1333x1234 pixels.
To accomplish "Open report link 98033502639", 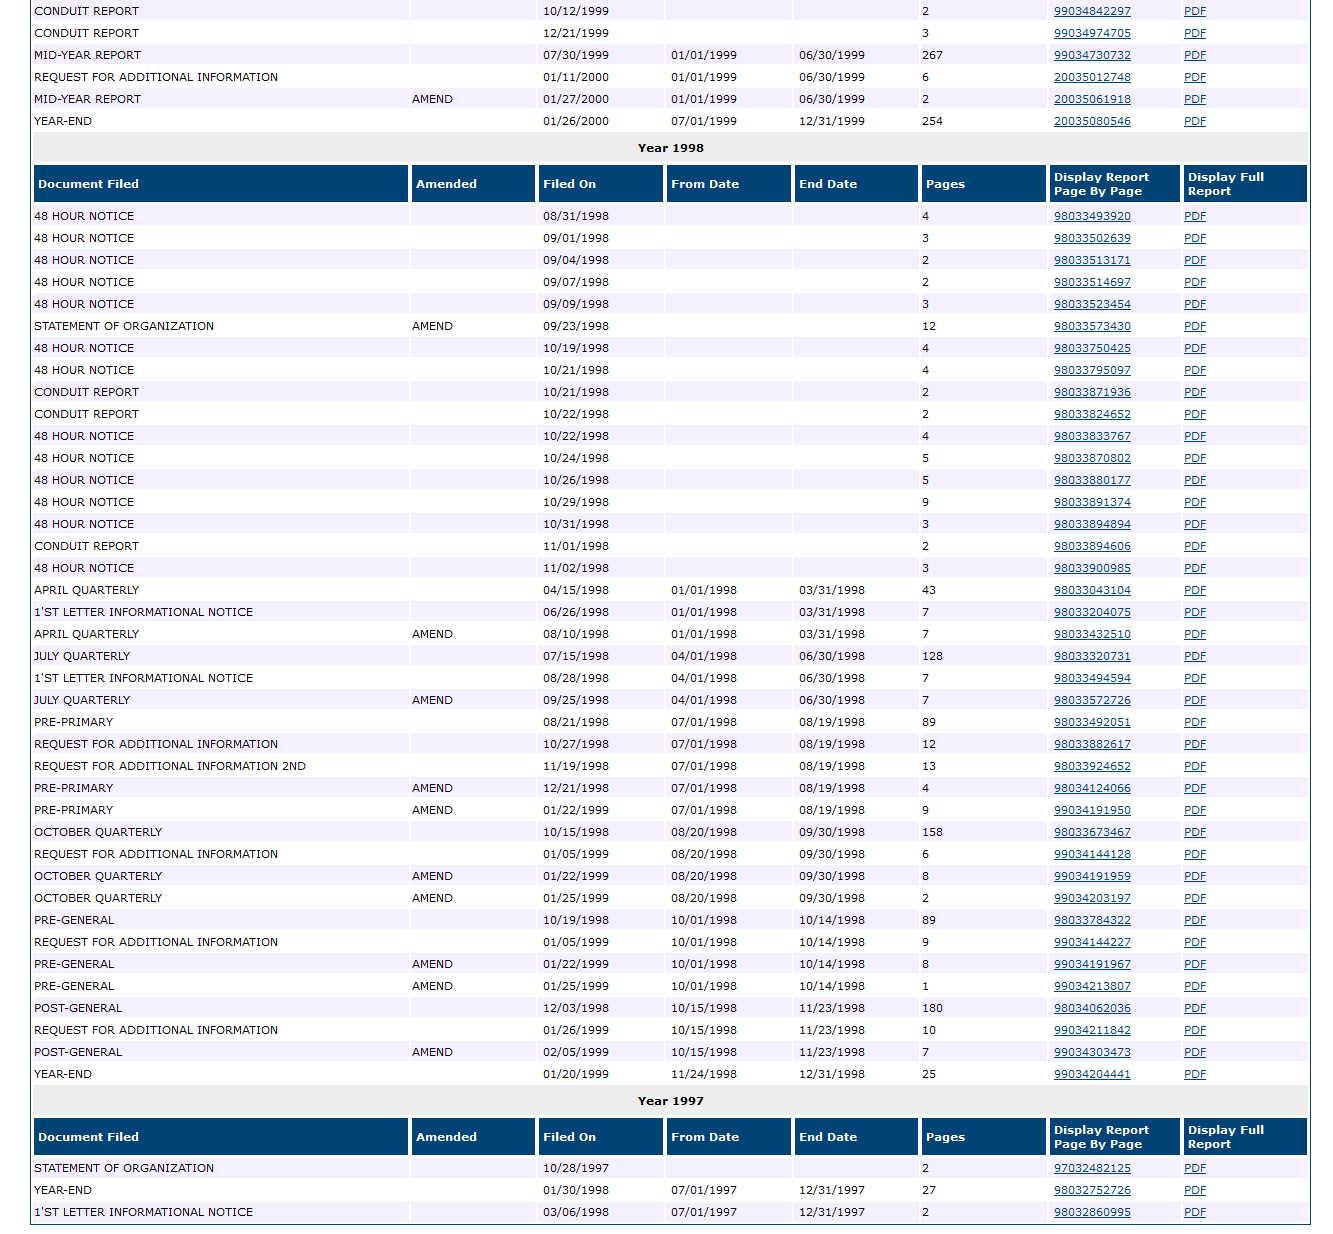I will [x=1092, y=238].
